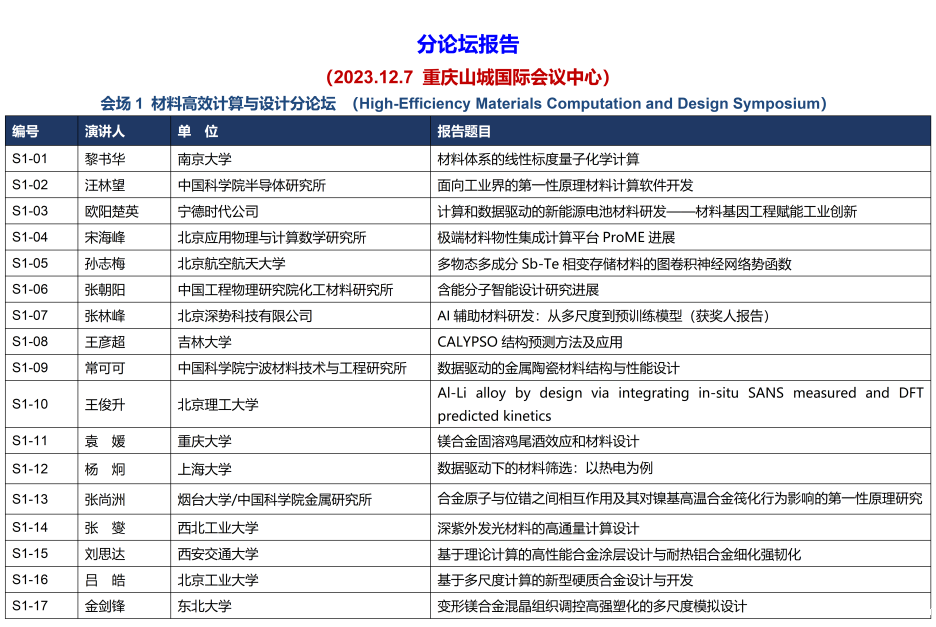Select the CALYPSO 结构预测方法及应用 title
Image resolution: width=936 pixels, height=627 pixels.
pyautogui.click(x=530, y=341)
